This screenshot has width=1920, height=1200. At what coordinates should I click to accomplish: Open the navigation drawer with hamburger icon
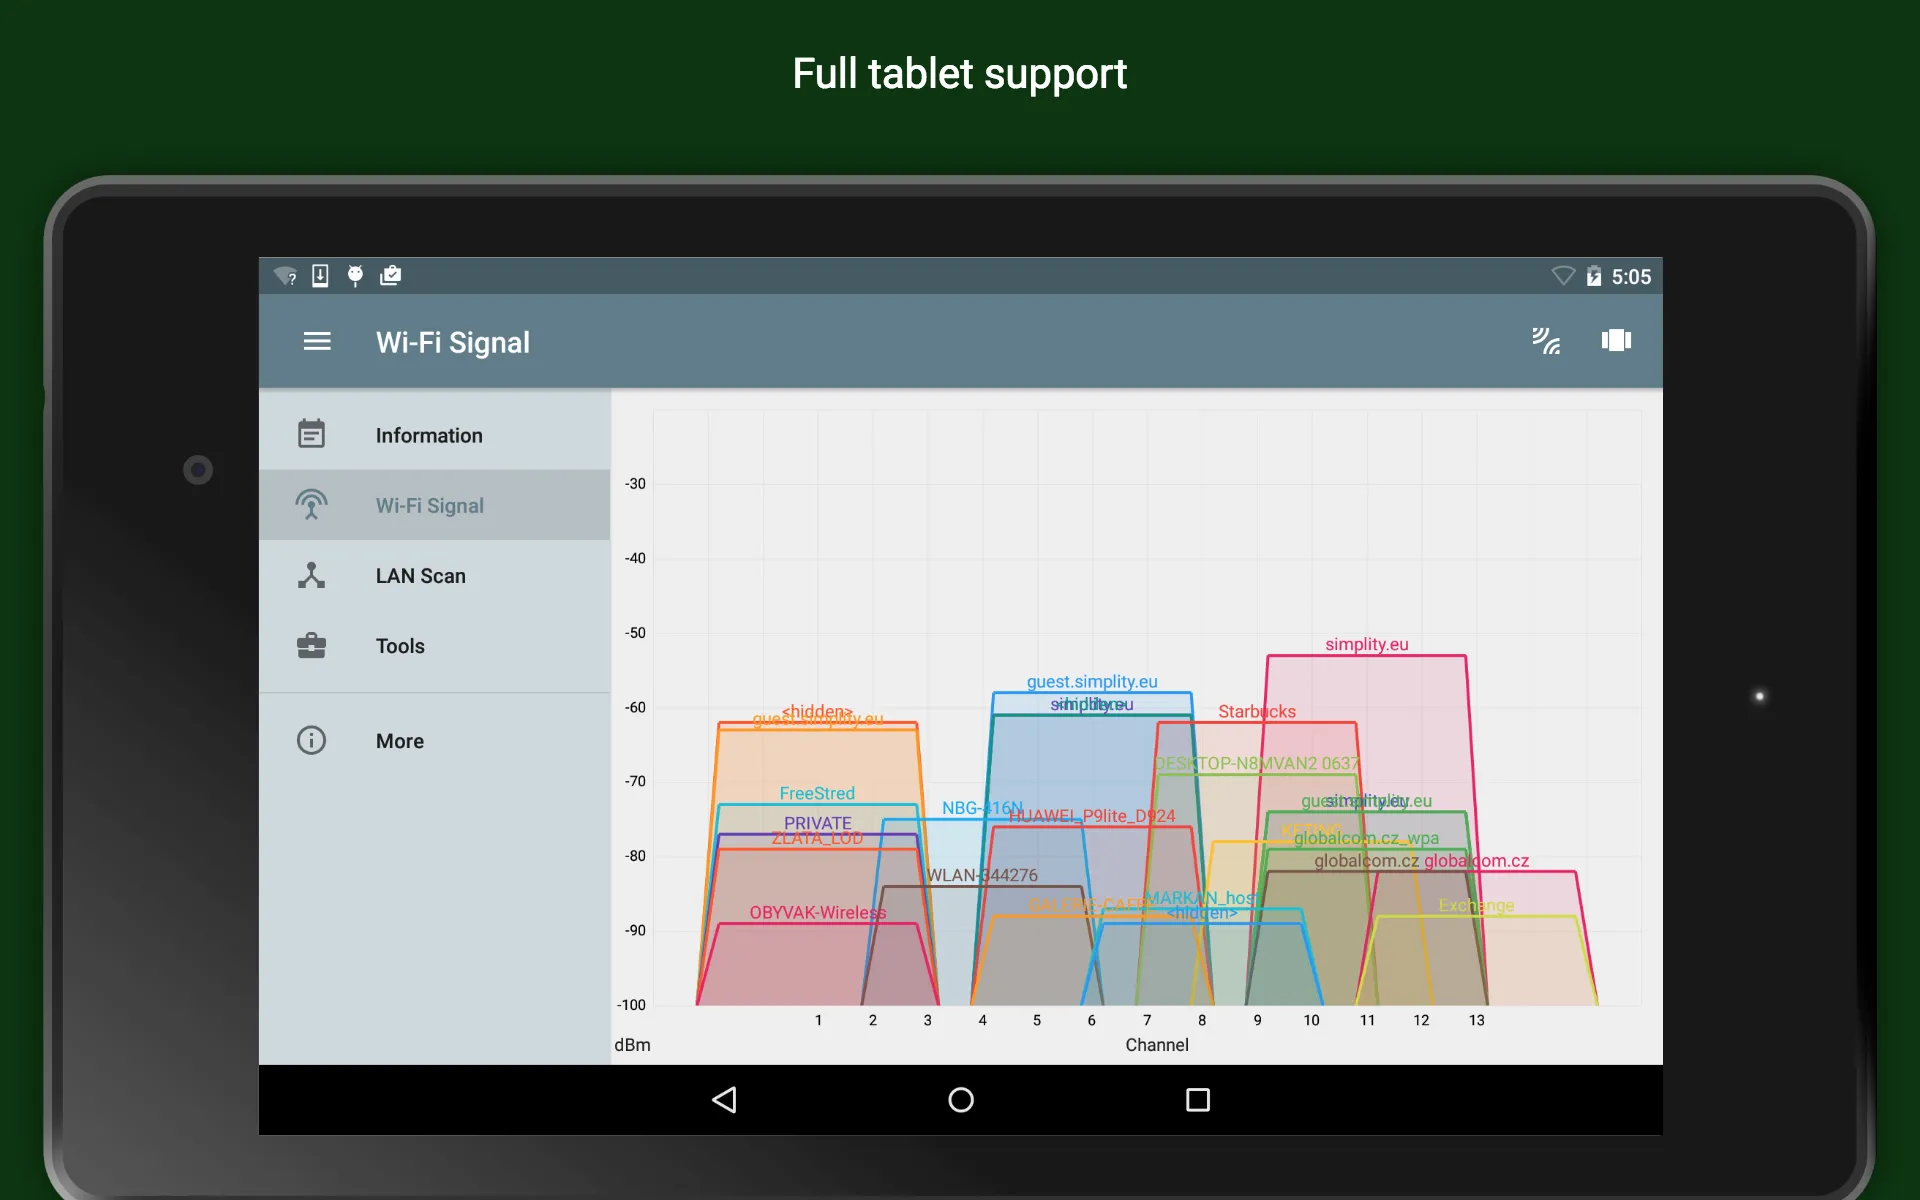pyautogui.click(x=316, y=341)
